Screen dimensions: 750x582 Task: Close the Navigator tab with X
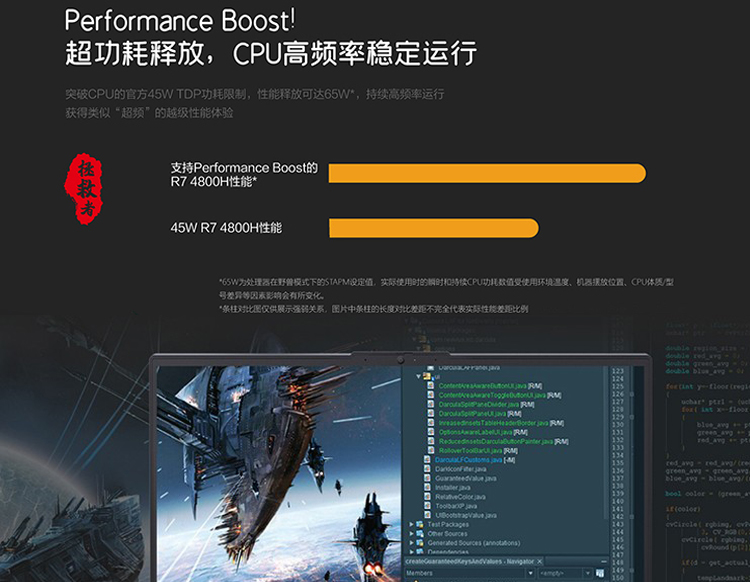(540, 561)
